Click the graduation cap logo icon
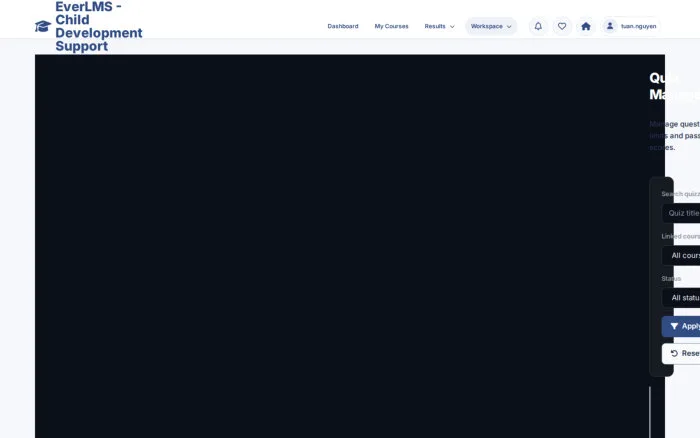Viewport: 700px width, 438px height. tap(43, 26)
